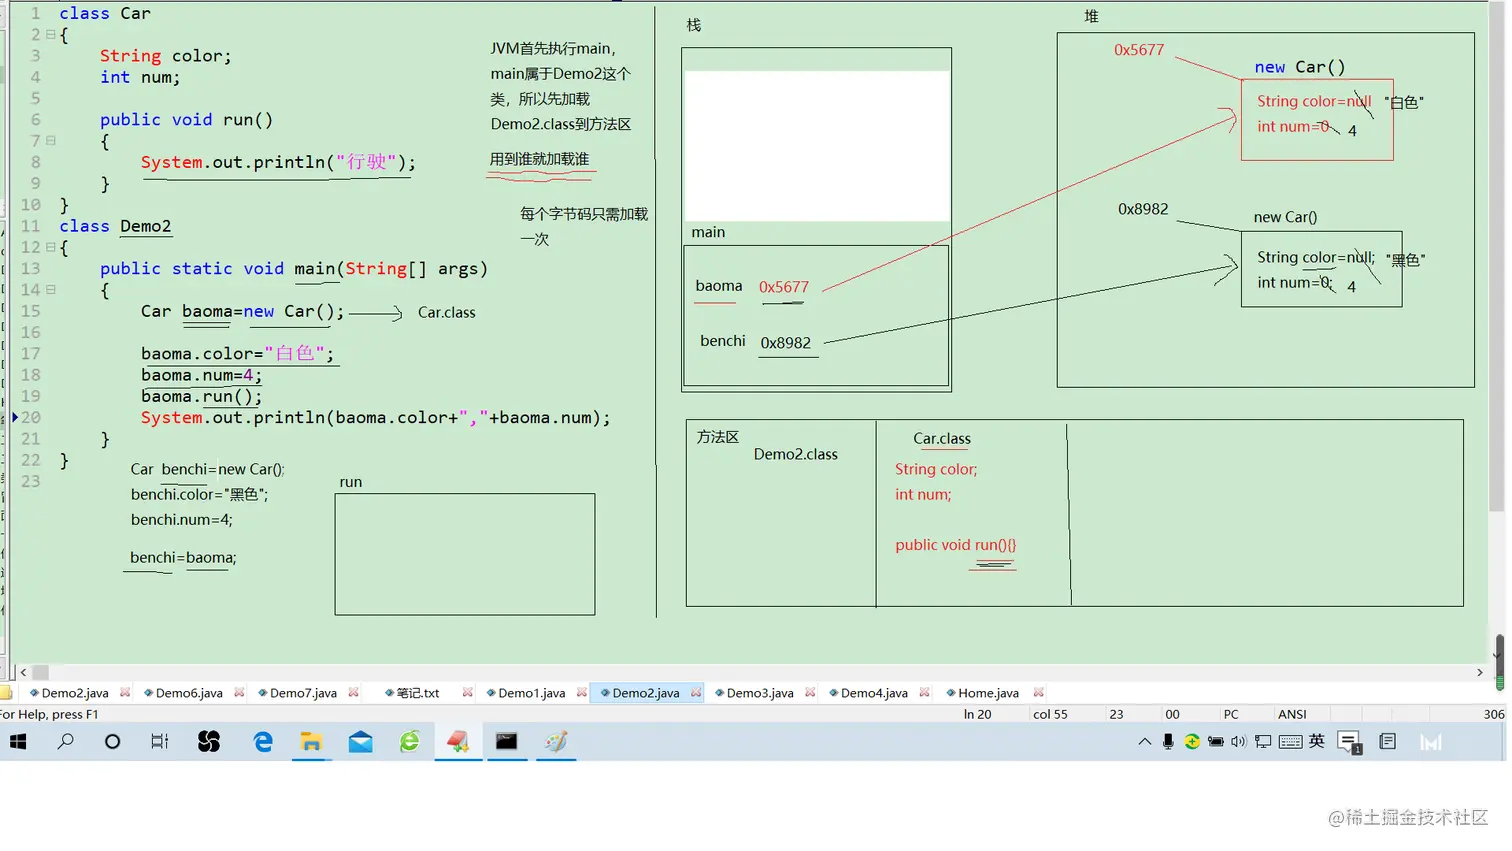
Task: Open the Action Center notifications icon
Action: pos(1349,743)
